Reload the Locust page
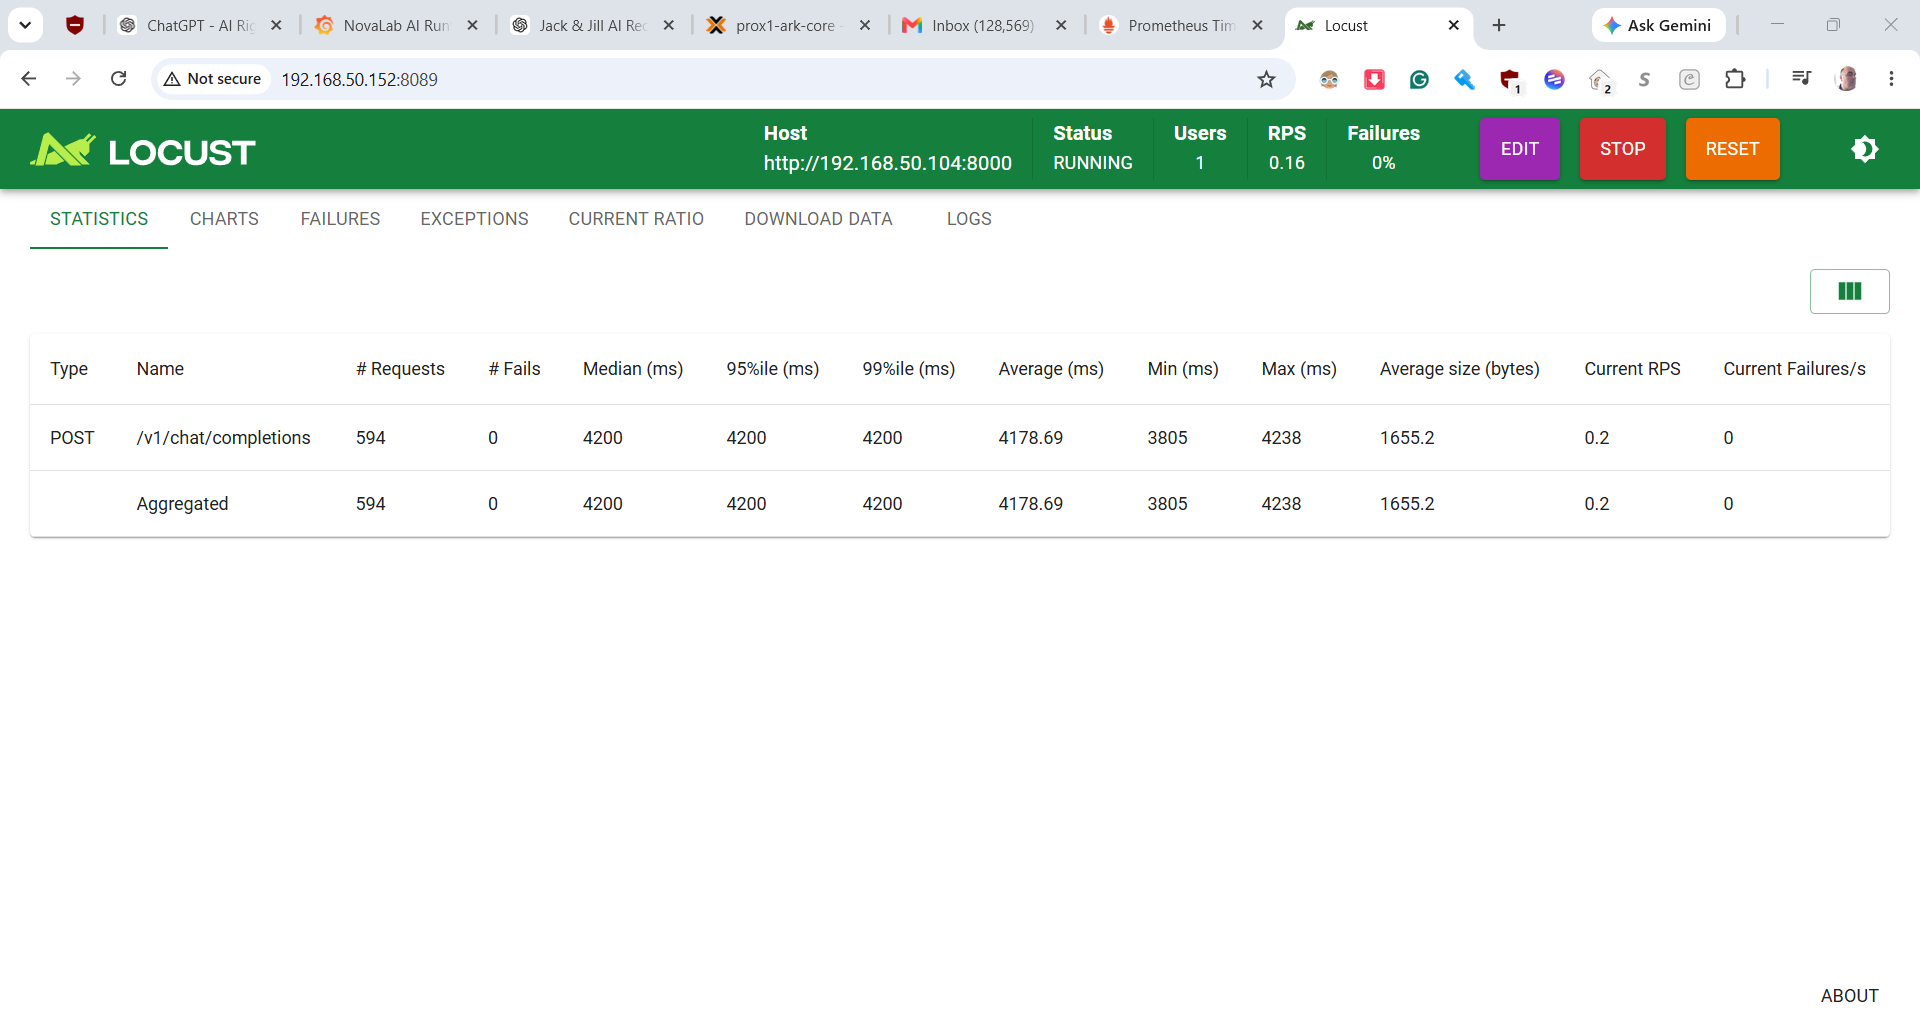This screenshot has height=1020, width=1920. click(118, 79)
